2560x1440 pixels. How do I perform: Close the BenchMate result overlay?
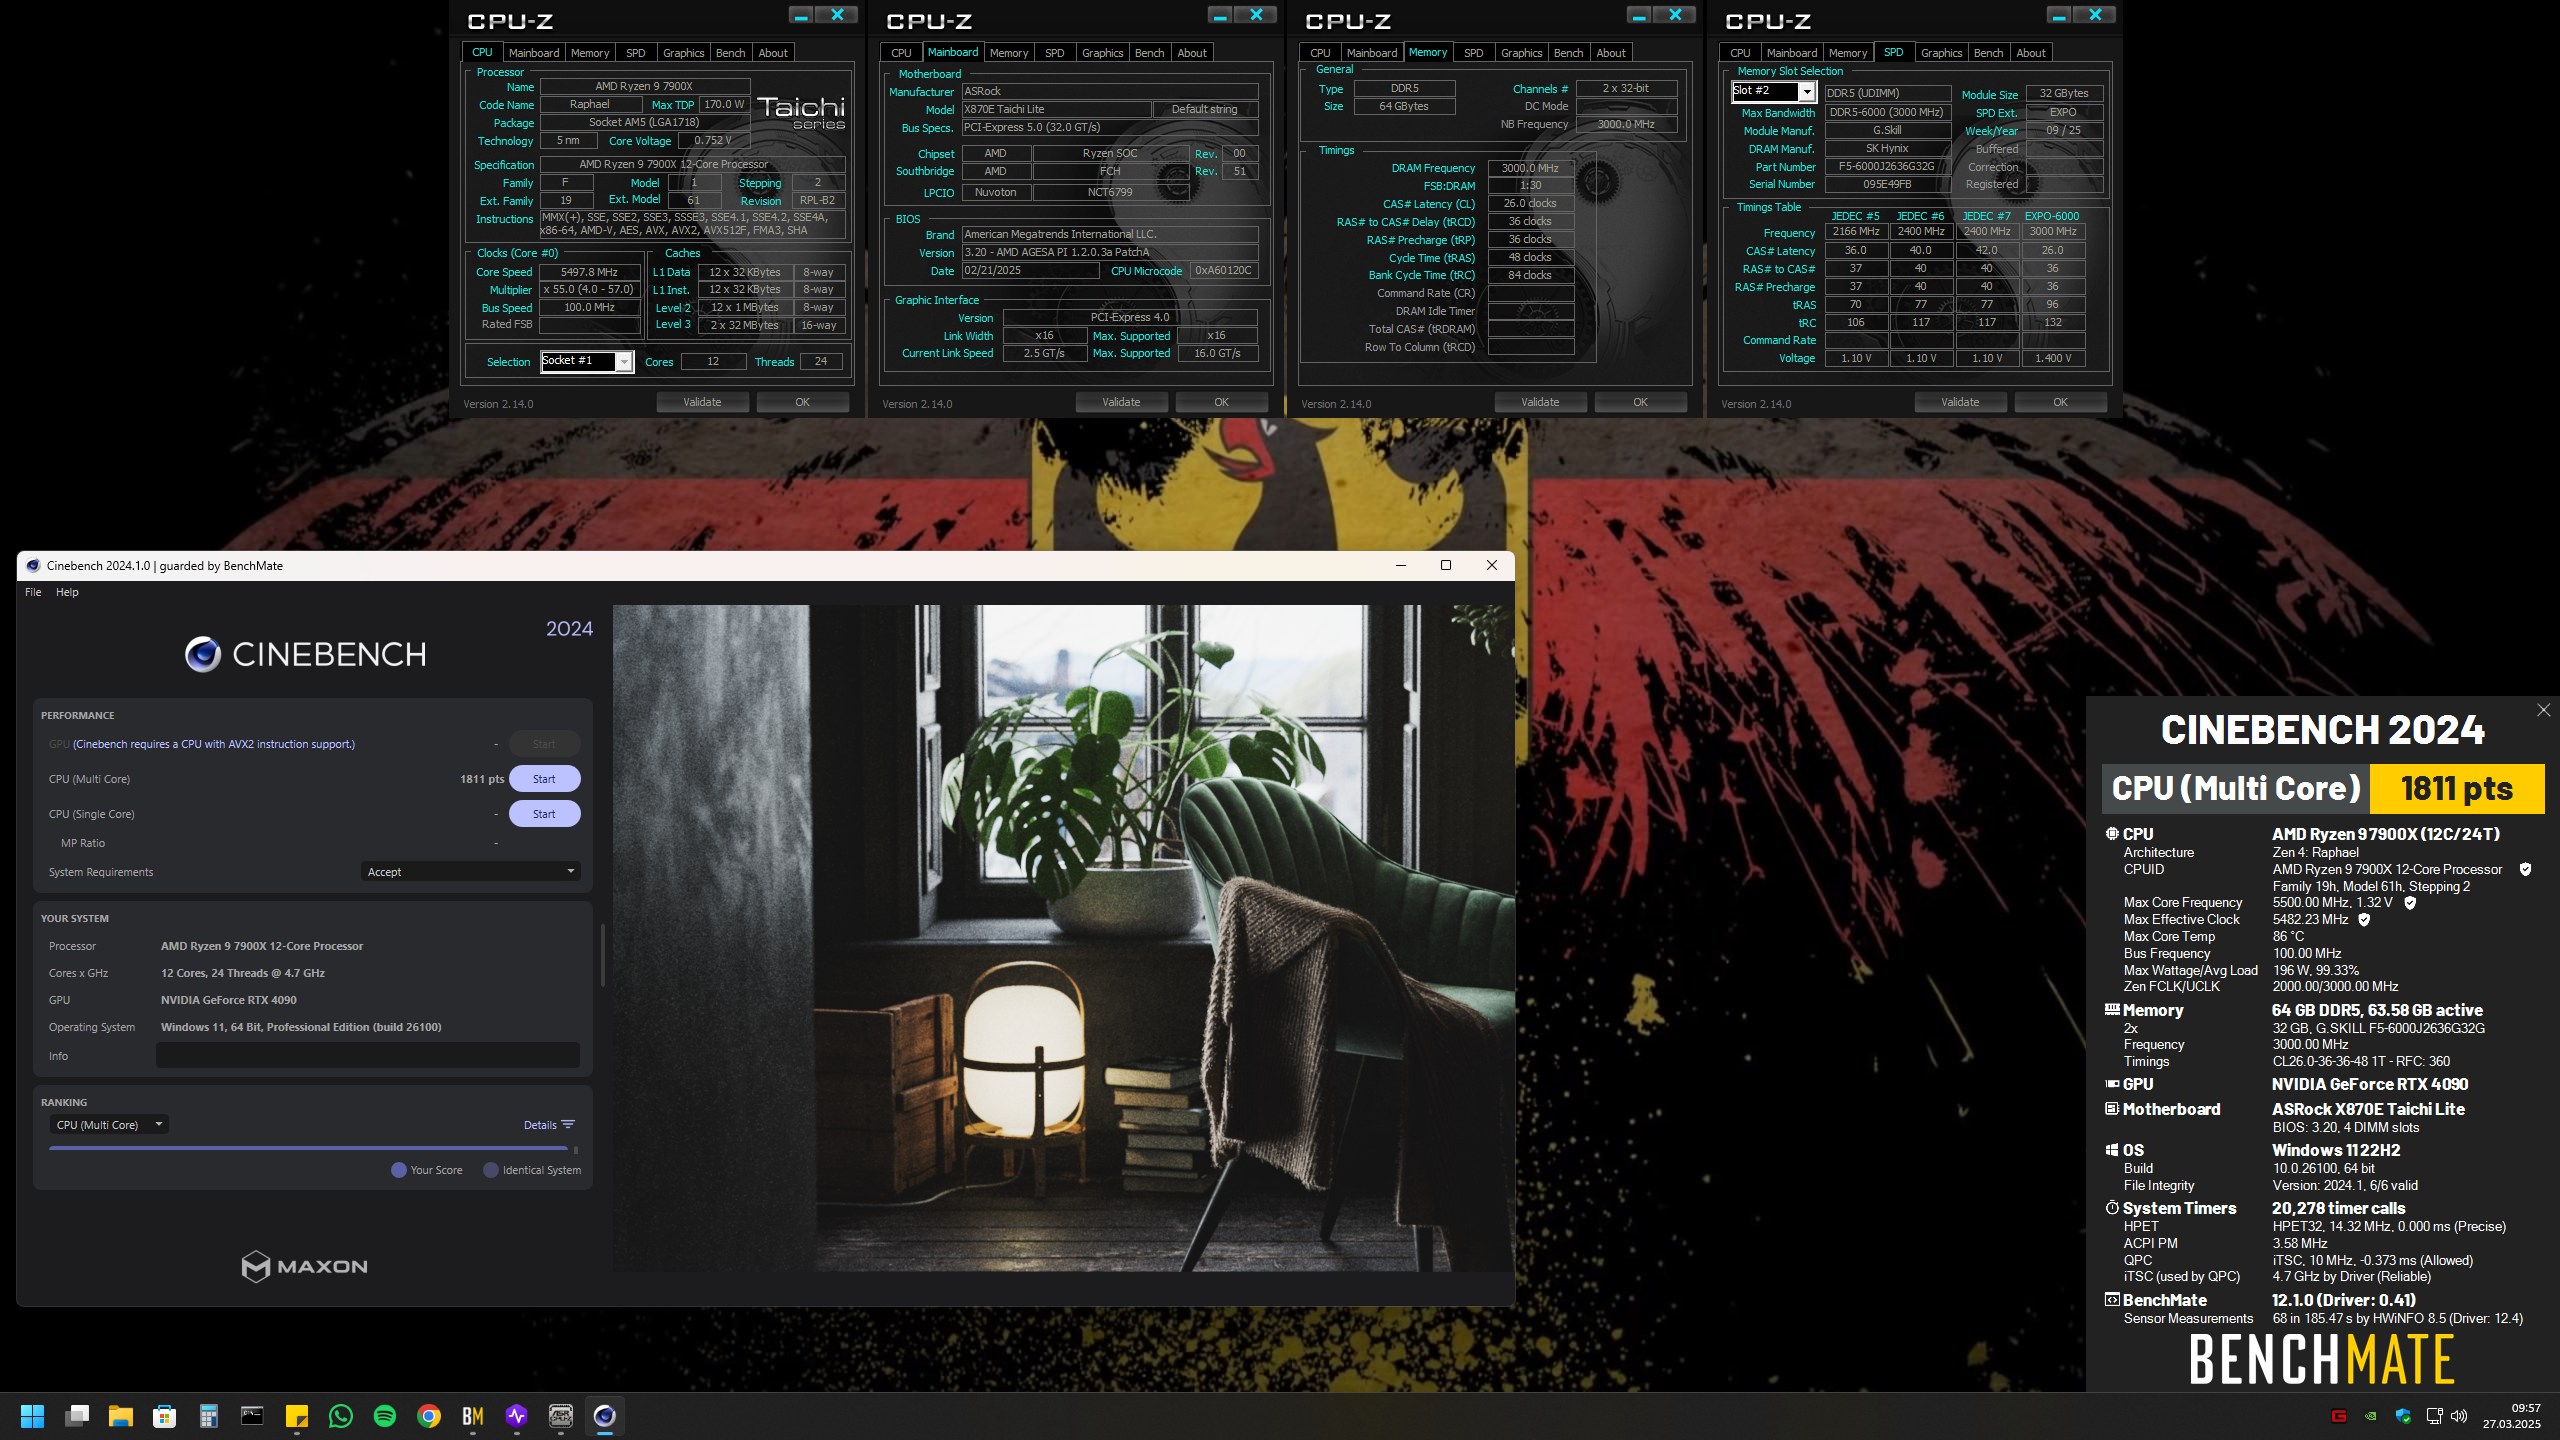(2543, 710)
